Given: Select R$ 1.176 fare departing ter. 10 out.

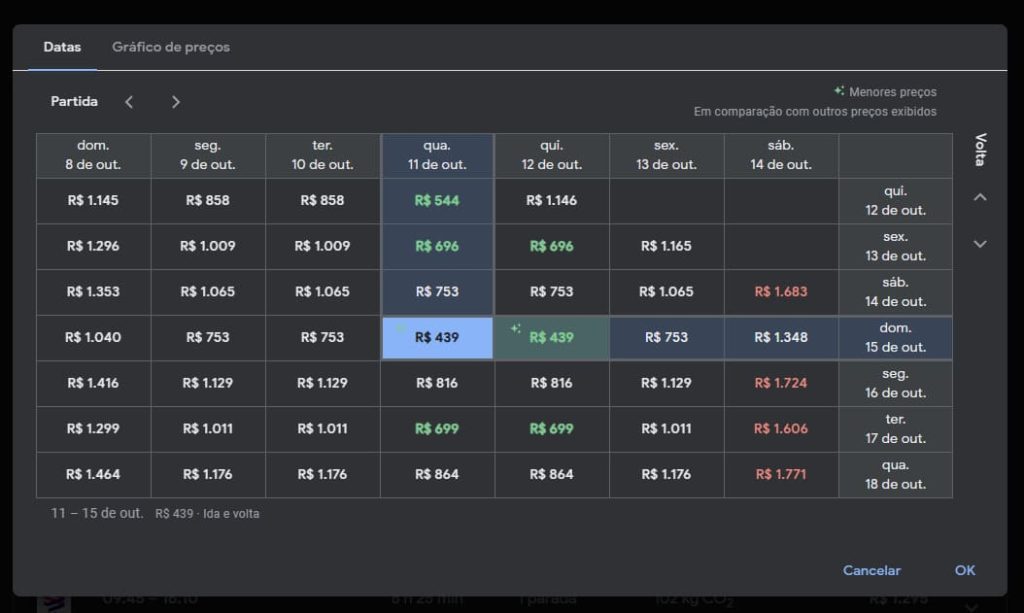Looking at the screenshot, I should [322, 475].
